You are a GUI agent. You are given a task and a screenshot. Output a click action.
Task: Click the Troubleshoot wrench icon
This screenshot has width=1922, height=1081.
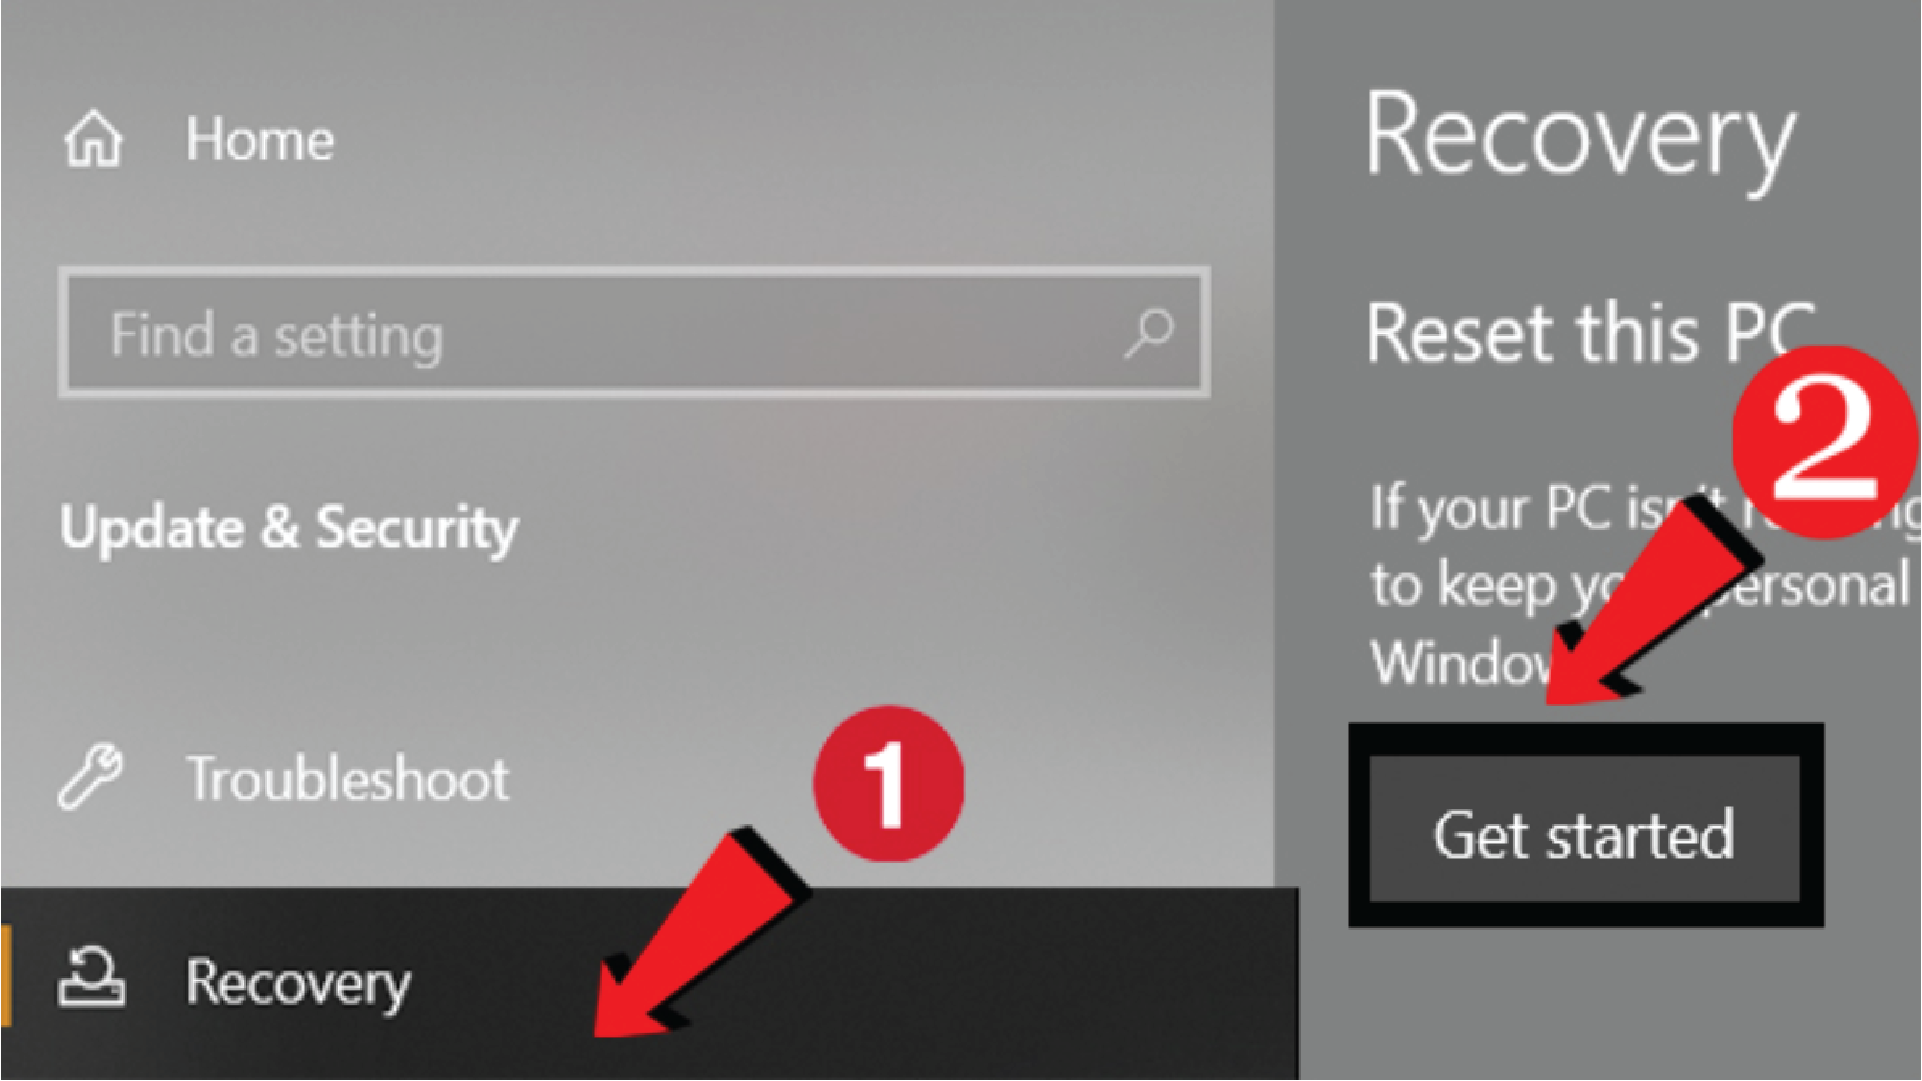(90, 776)
